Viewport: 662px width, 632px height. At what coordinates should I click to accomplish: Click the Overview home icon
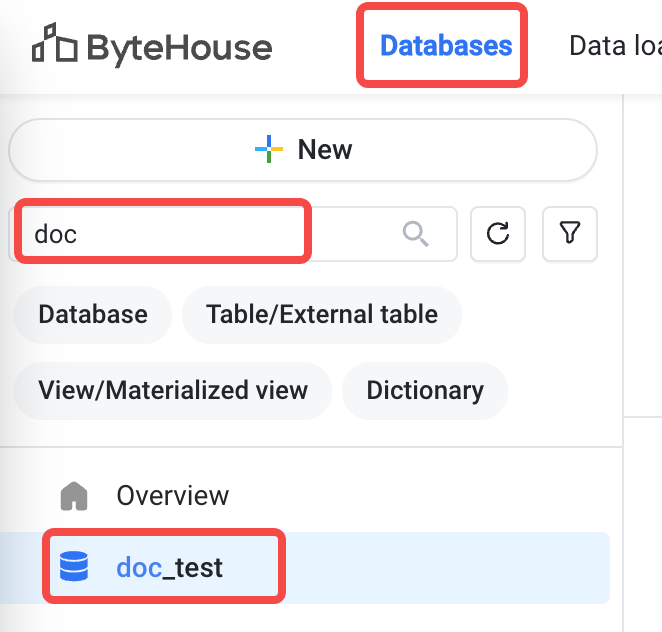pyautogui.click(x=74, y=496)
